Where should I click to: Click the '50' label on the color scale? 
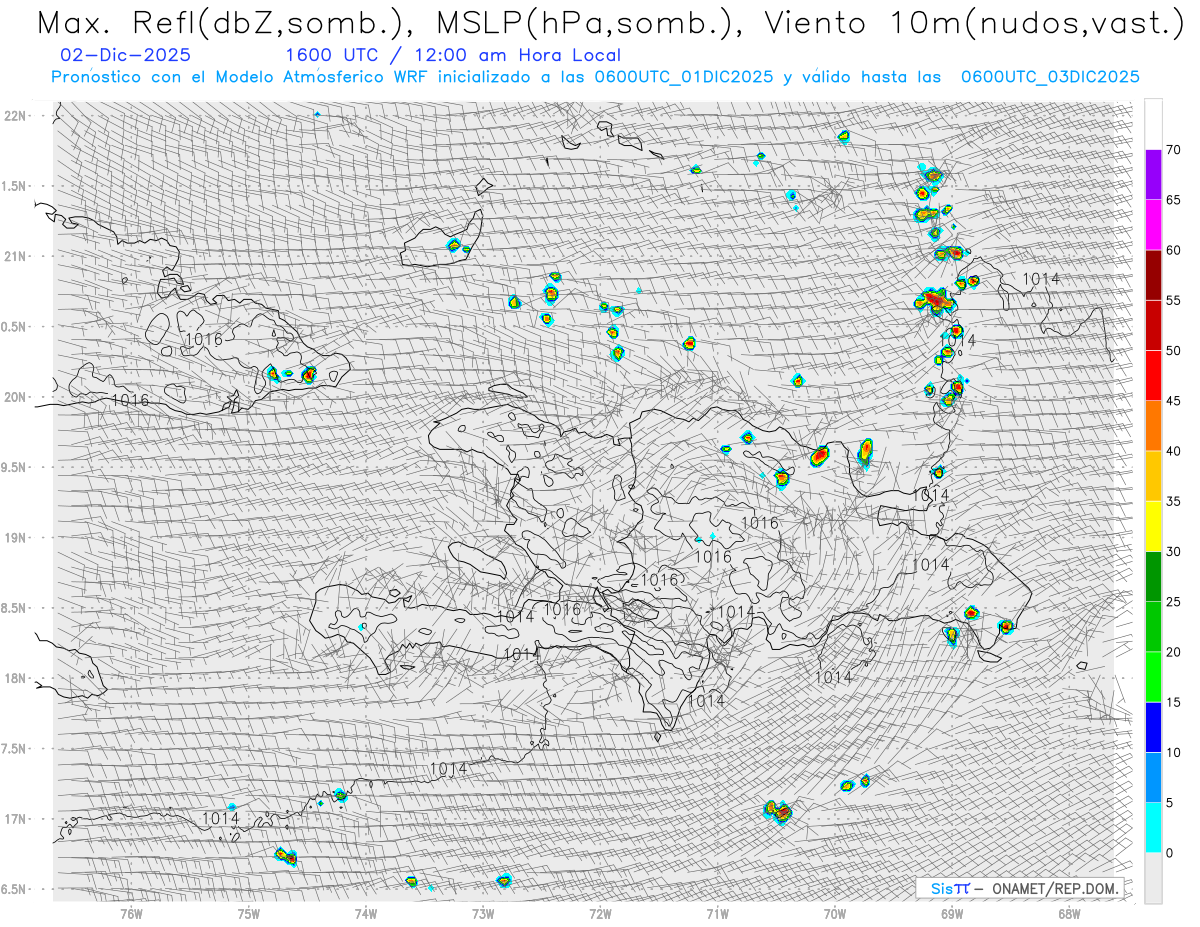(1173, 351)
